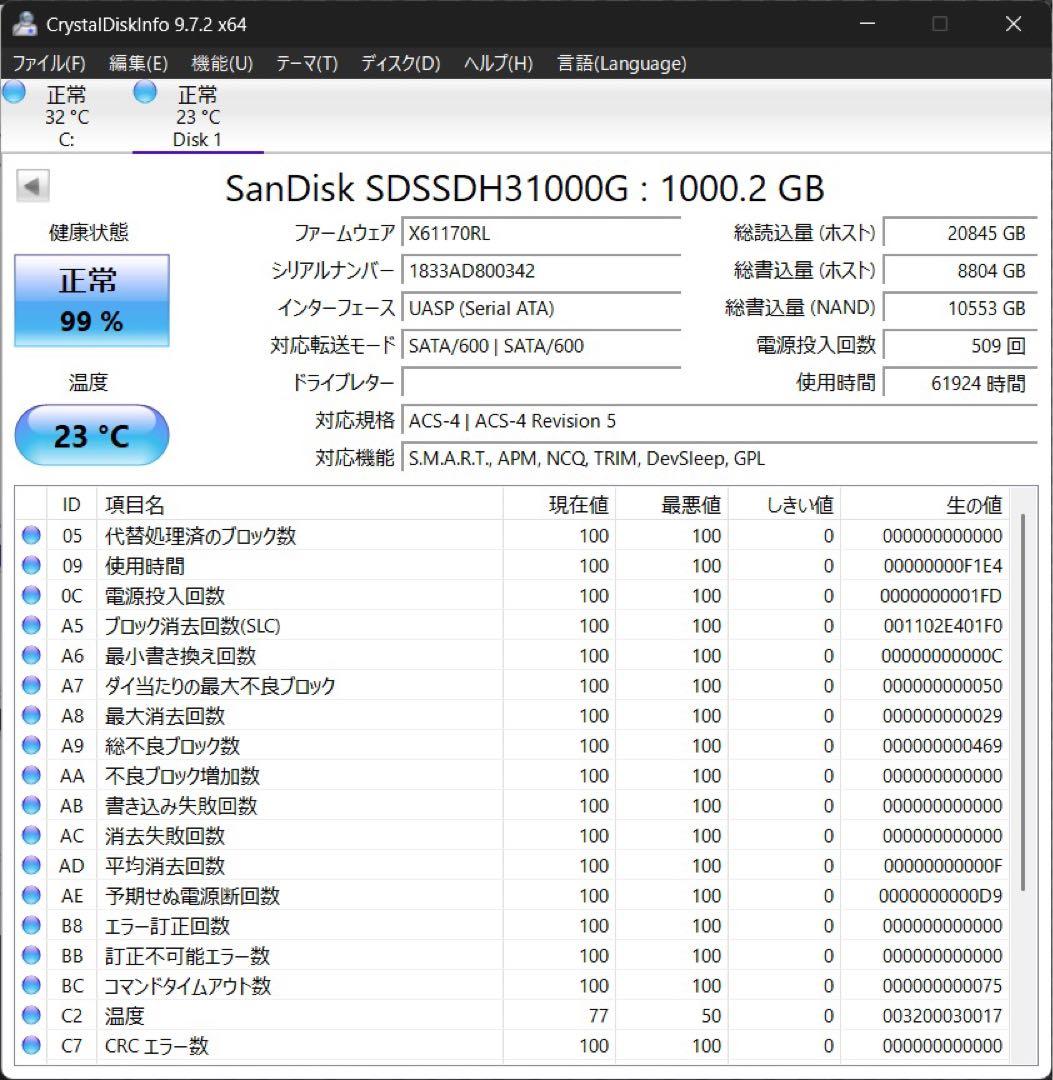
Task: Click status orb for ID A6 row
Action: point(31,655)
